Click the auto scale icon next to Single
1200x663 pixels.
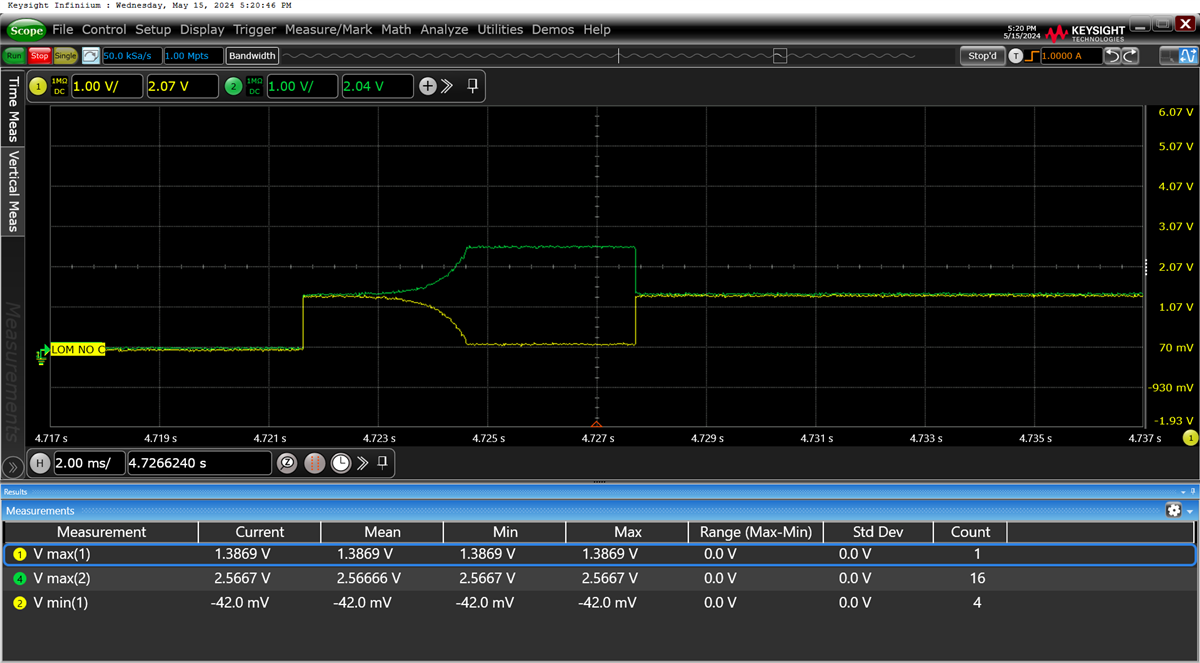coord(91,56)
